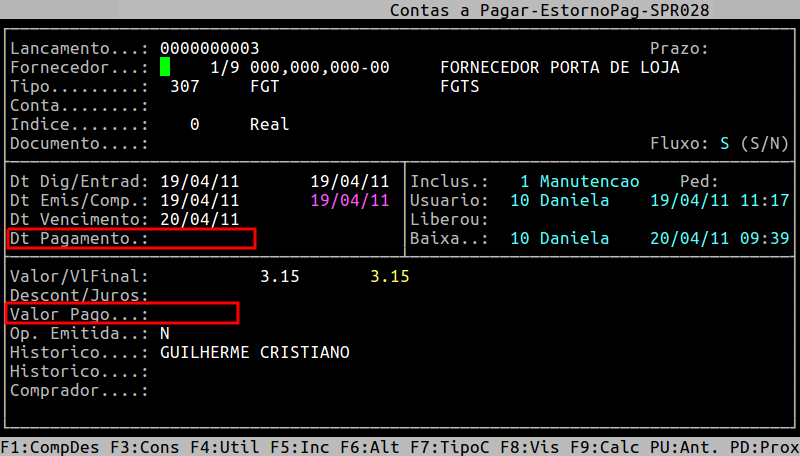Click the green cursor in the Fornecedor field
This screenshot has height=456, width=800.
165,67
